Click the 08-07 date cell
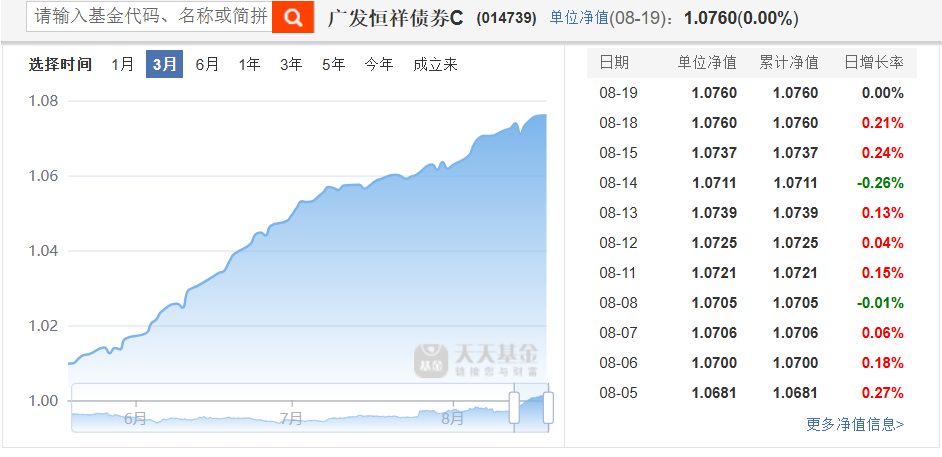The height and width of the screenshot is (457, 942). click(618, 333)
